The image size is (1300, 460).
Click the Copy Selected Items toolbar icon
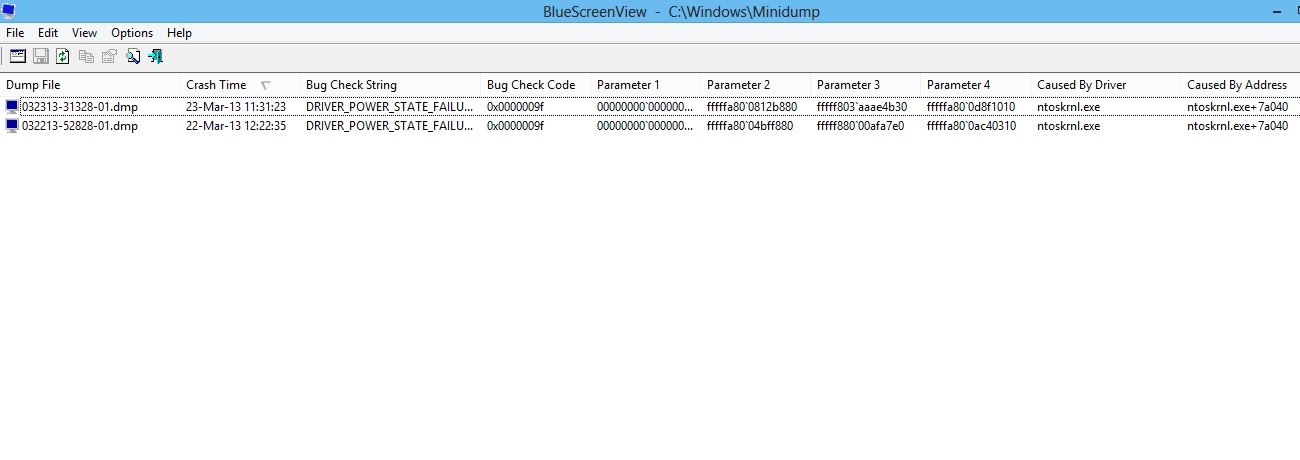click(87, 57)
